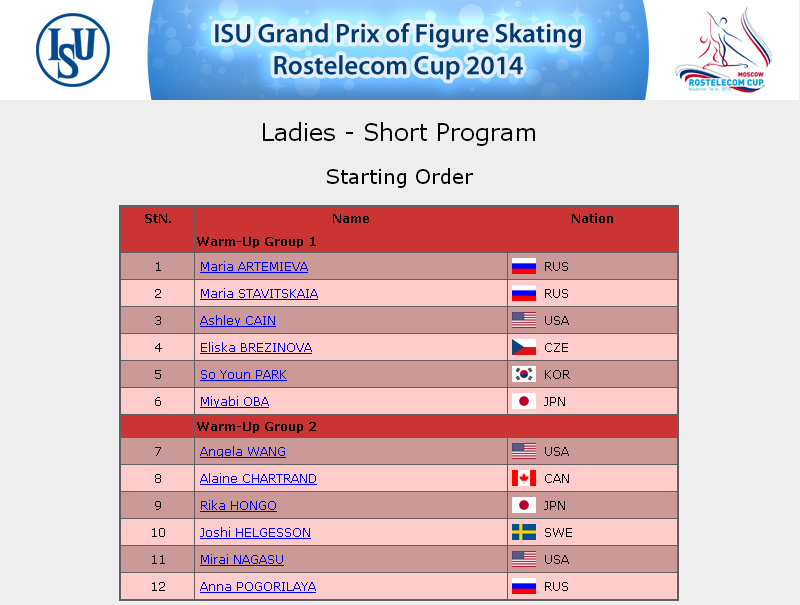Click the Rostelecom Cup Moscow logo
The image size is (800, 605).
(x=723, y=50)
